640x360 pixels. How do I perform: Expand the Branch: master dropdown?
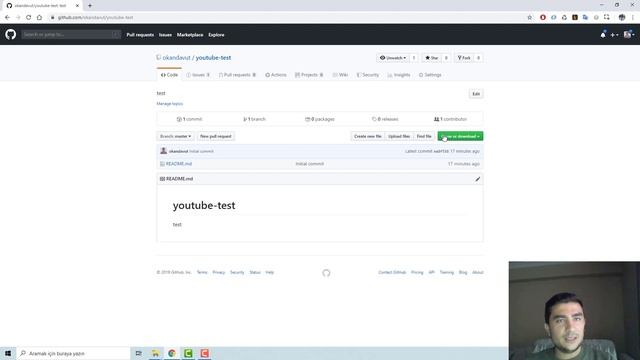pos(176,136)
